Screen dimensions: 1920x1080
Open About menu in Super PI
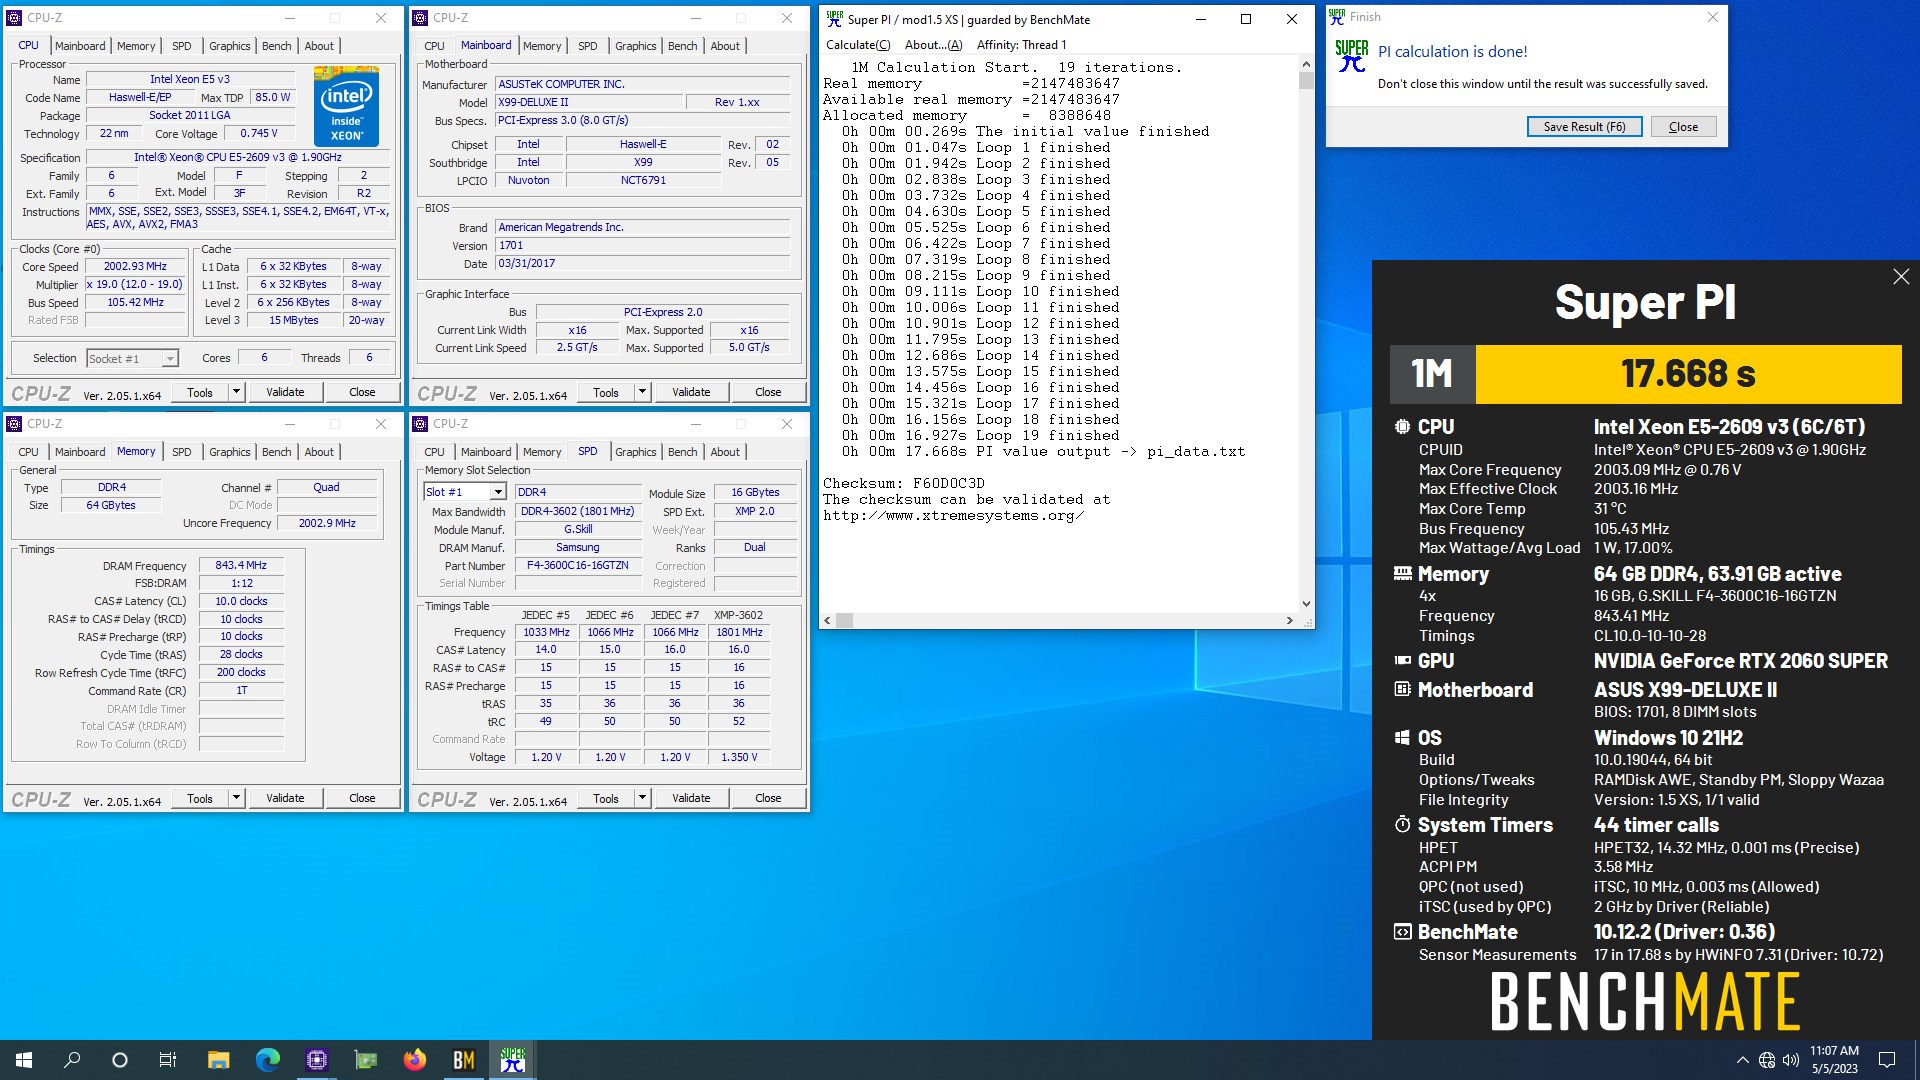[933, 45]
